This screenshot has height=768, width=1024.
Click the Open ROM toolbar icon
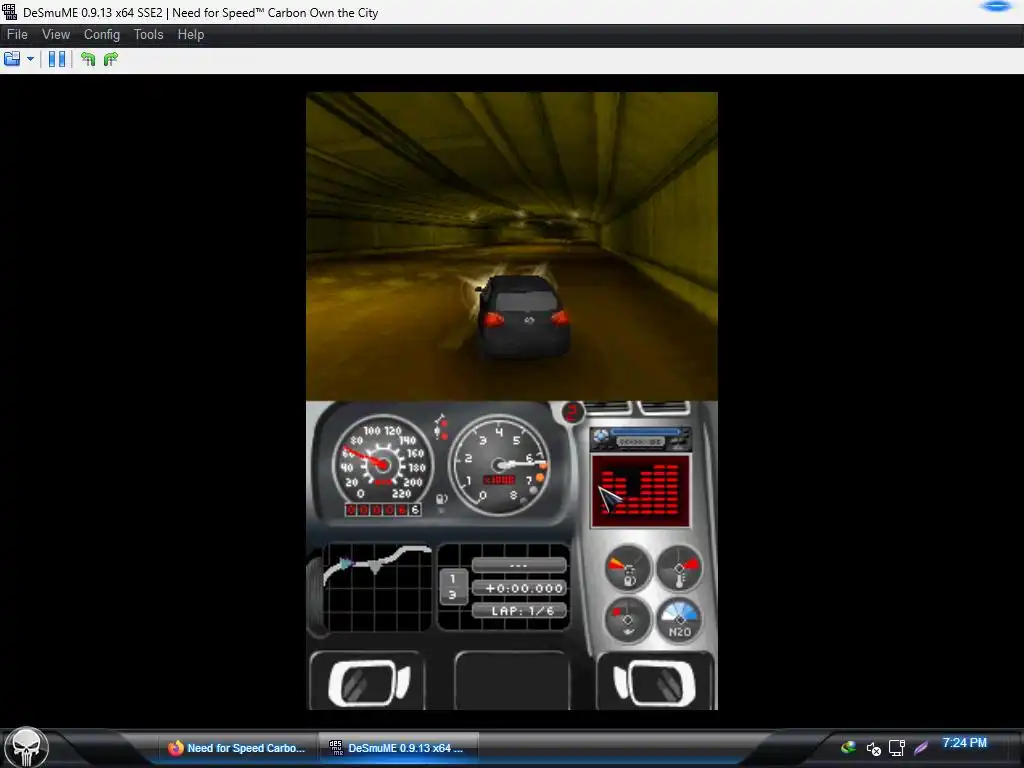point(12,59)
